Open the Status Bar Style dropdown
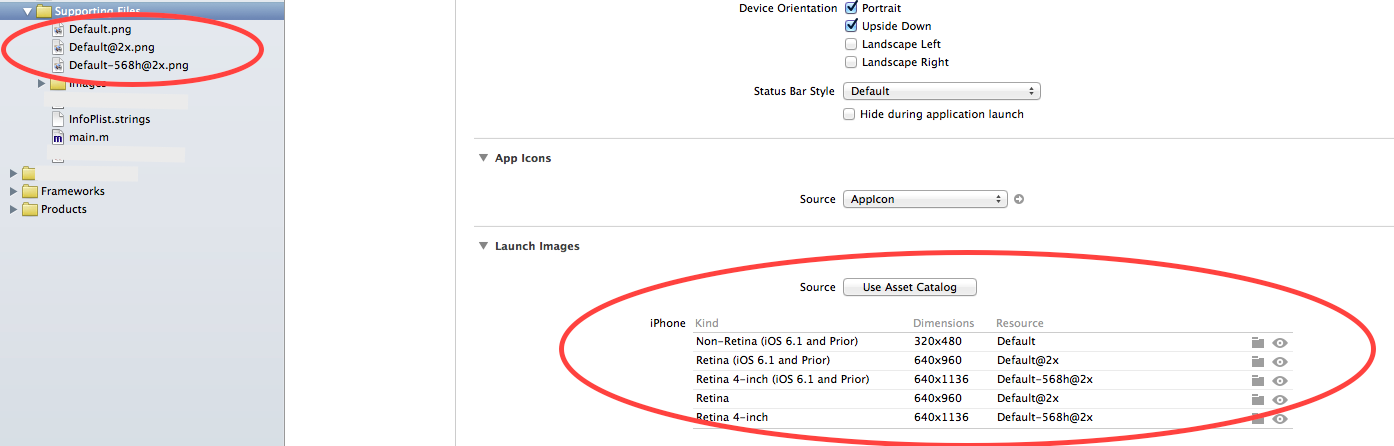The image size is (1394, 446). click(x=941, y=91)
